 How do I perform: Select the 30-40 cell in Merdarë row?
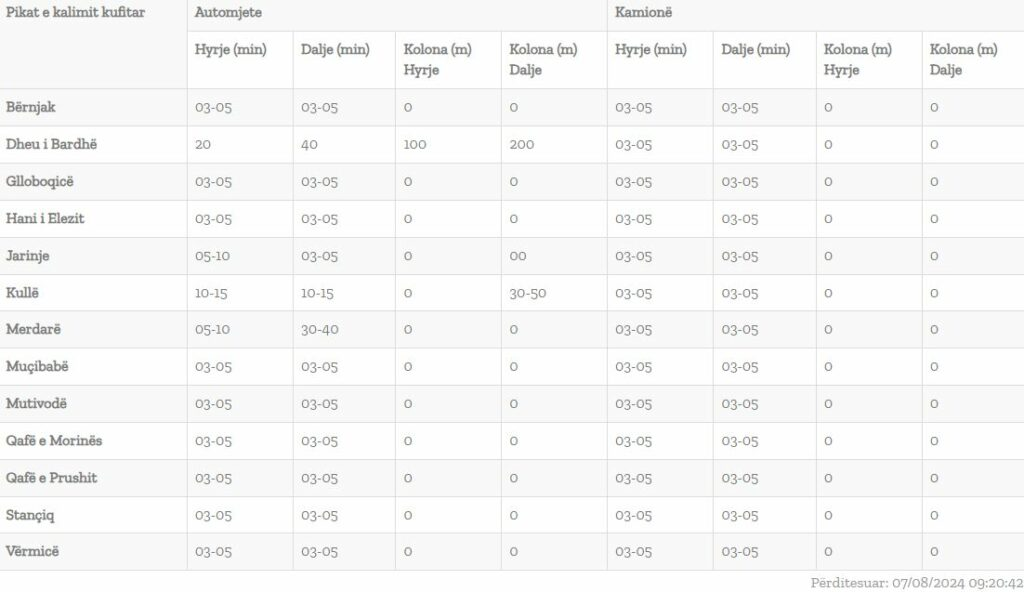[x=320, y=329]
